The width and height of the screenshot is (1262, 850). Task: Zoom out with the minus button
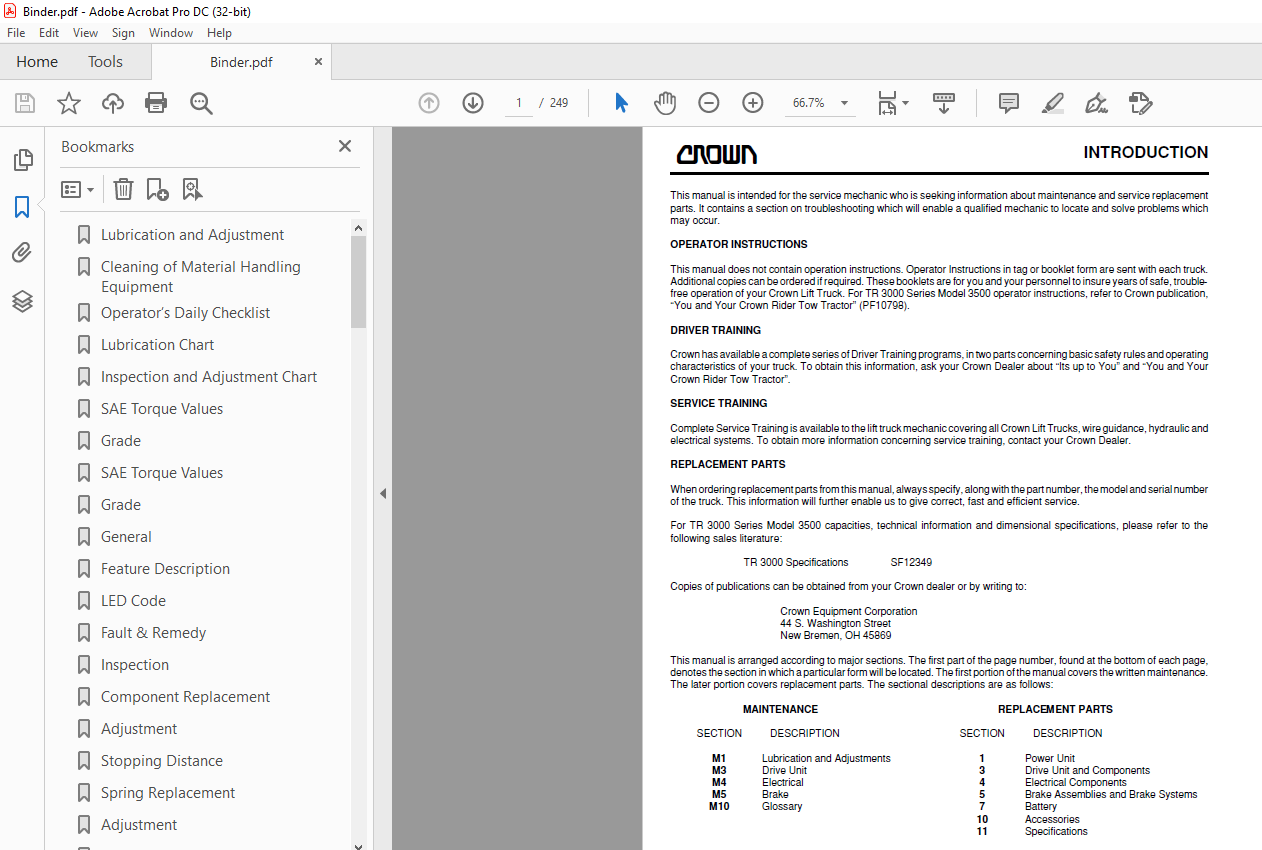click(x=709, y=103)
